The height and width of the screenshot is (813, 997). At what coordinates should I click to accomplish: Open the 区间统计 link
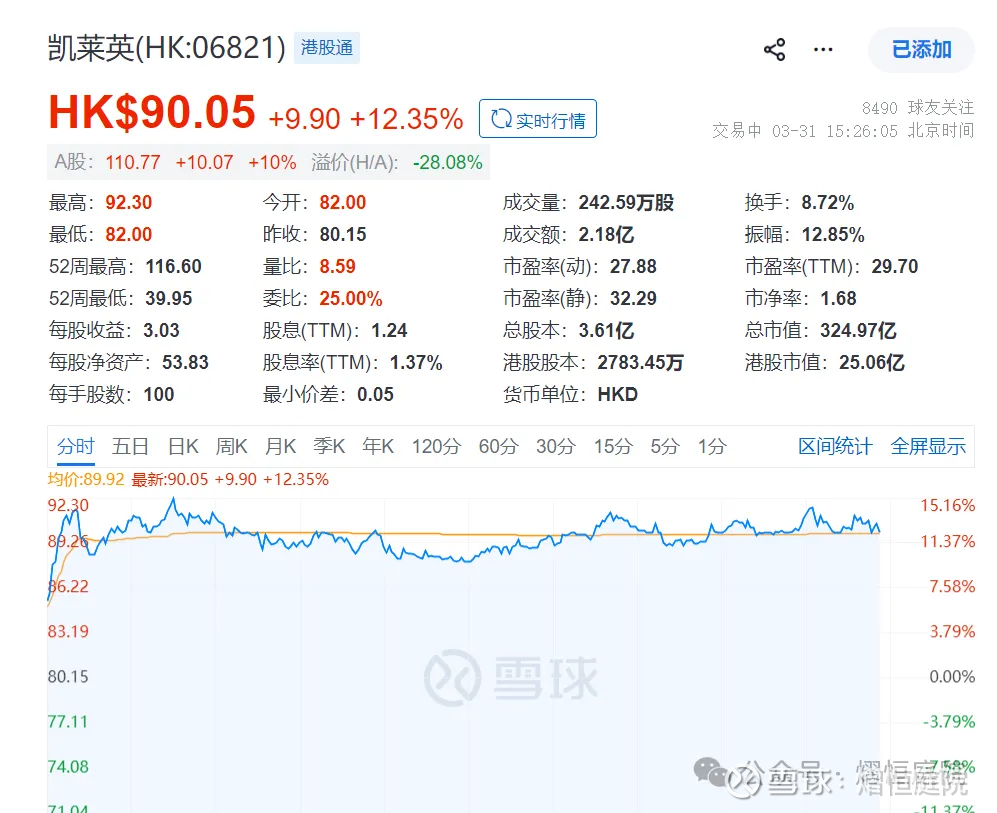click(835, 446)
